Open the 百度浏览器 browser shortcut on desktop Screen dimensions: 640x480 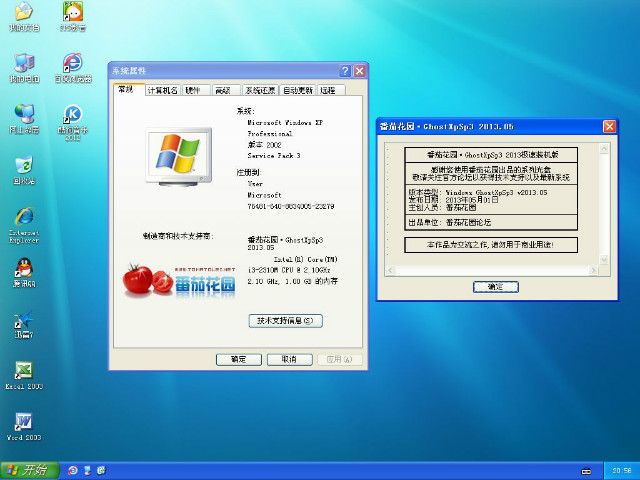click(x=73, y=68)
